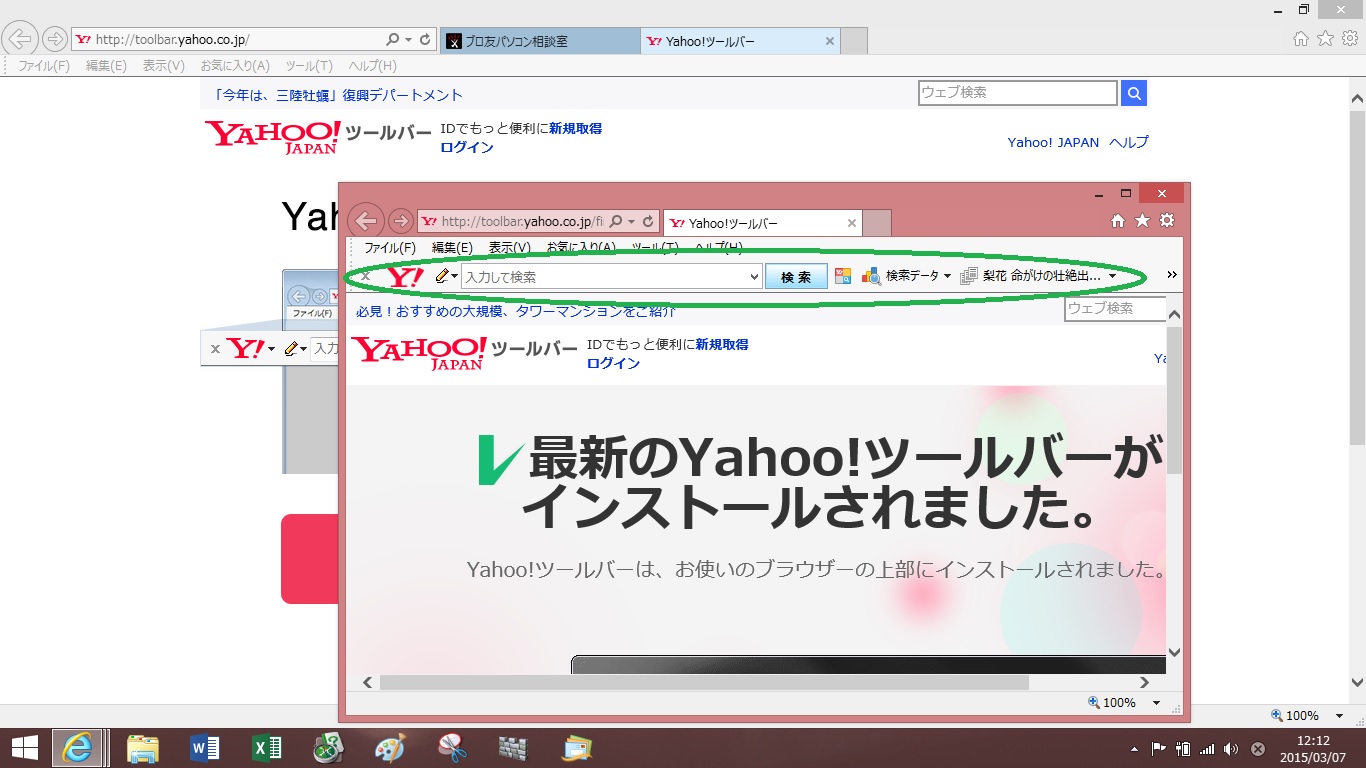Screen dimensions: 1366x768
Task: Open the main browser Home icon
Action: coord(1301,39)
